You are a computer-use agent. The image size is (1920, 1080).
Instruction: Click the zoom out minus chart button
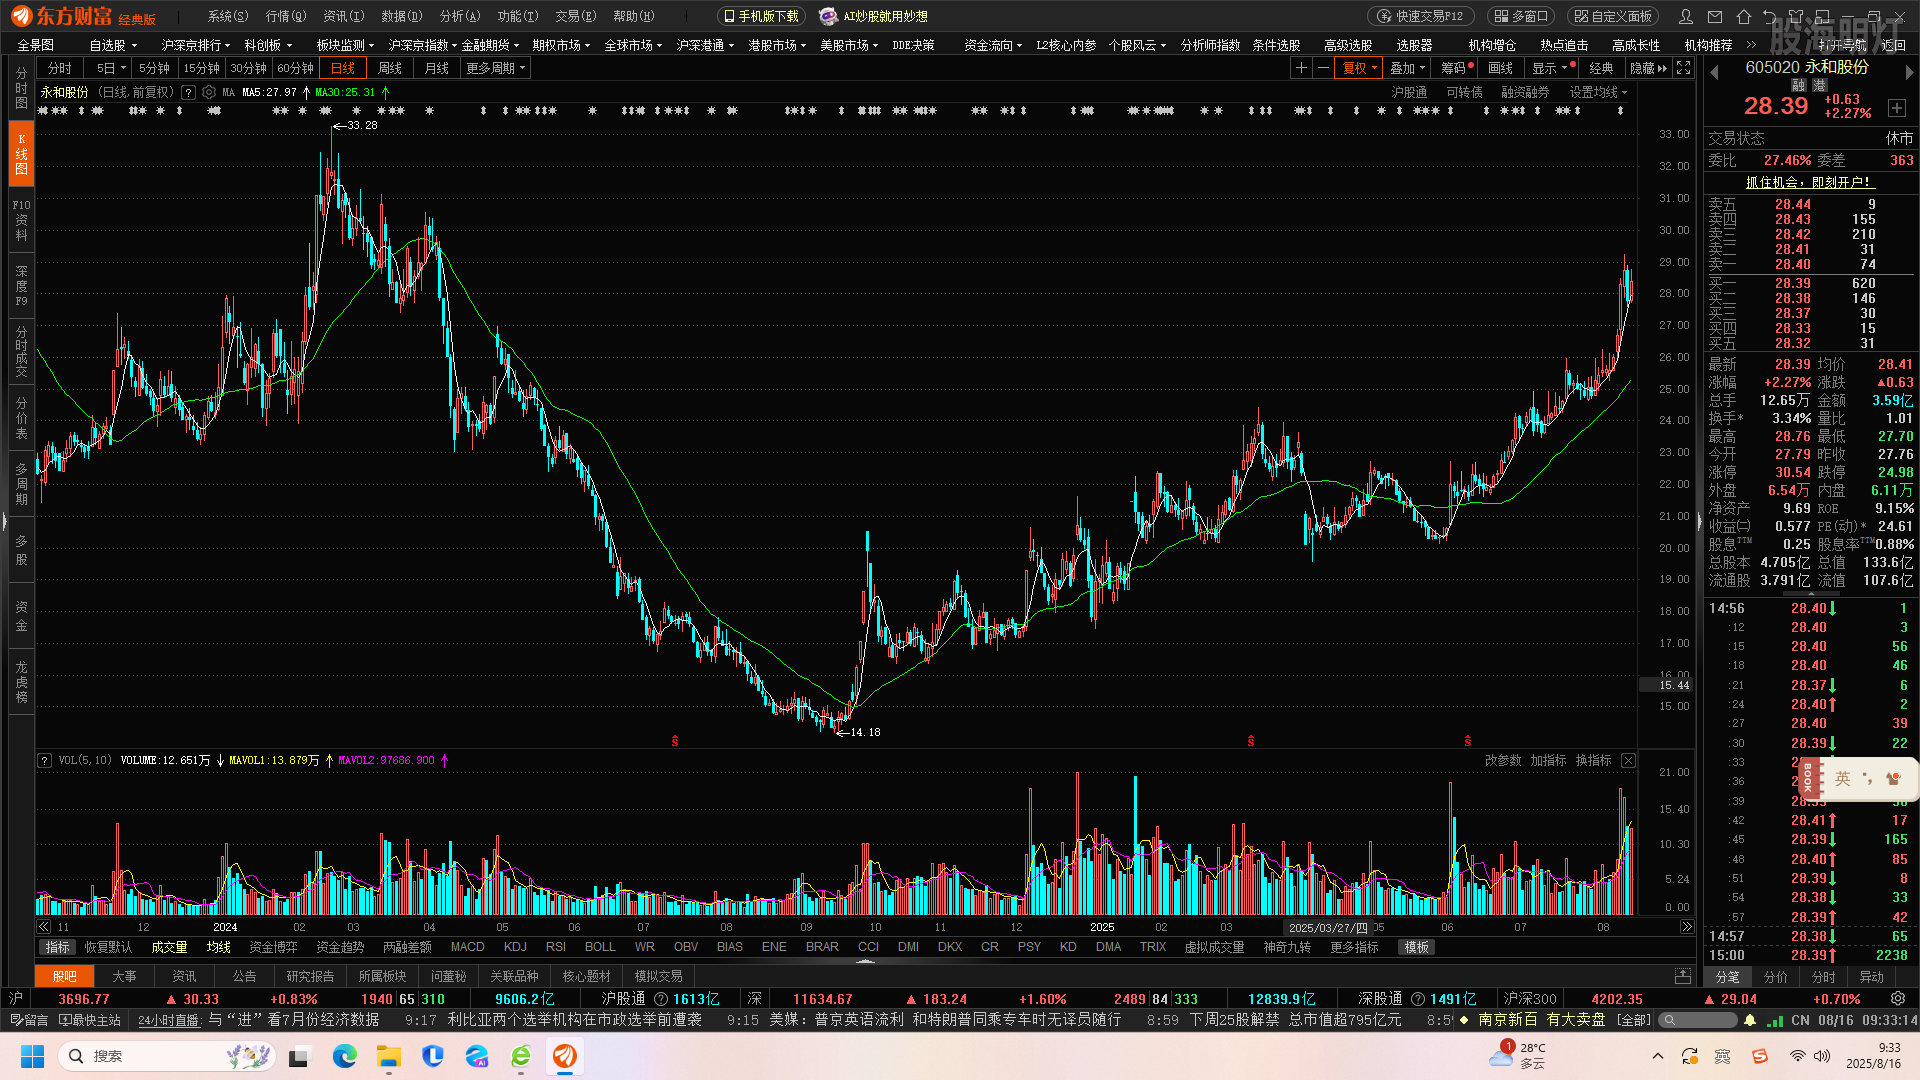click(1323, 68)
